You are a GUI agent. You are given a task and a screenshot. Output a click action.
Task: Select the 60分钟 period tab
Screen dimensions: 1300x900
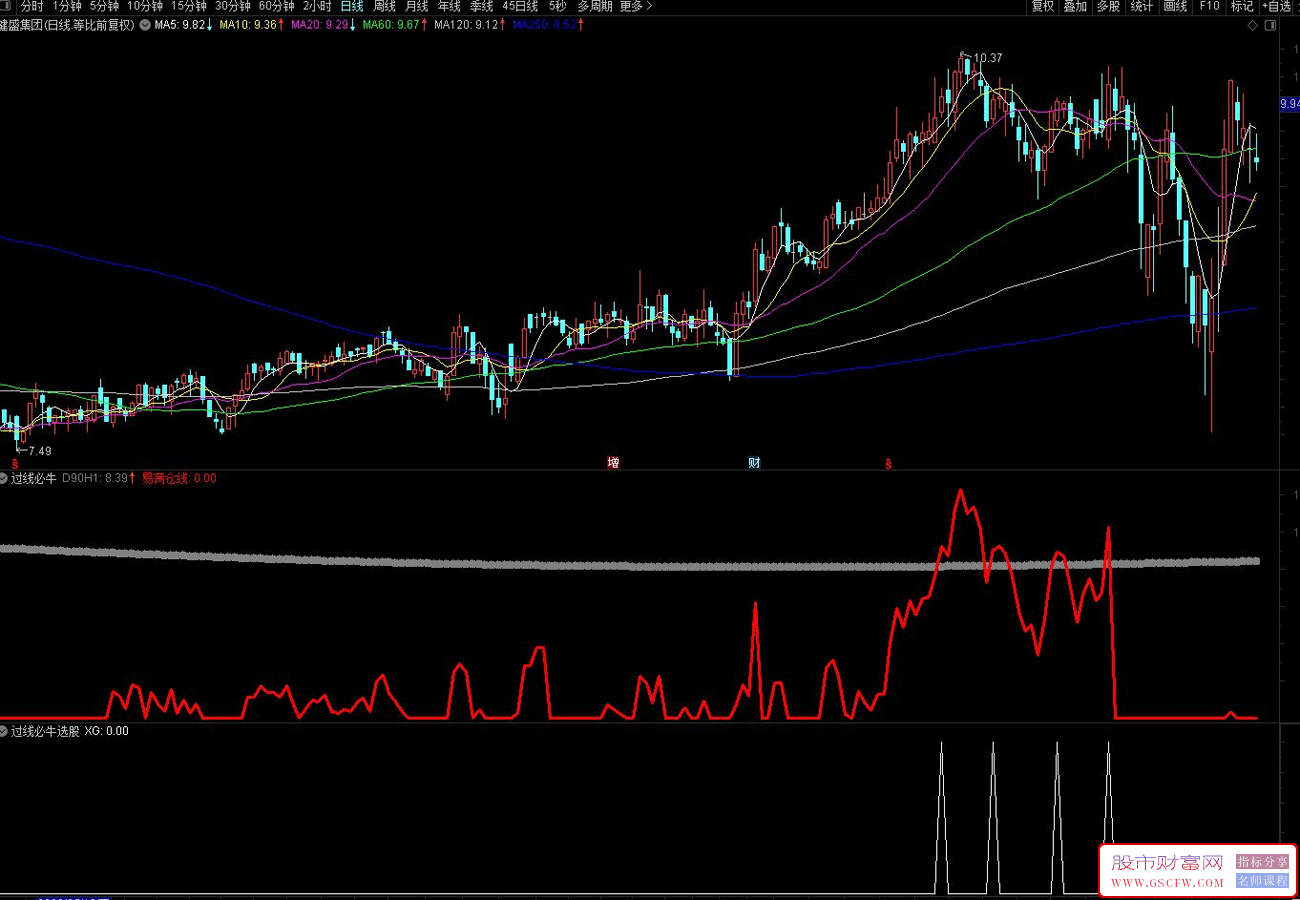277,6
